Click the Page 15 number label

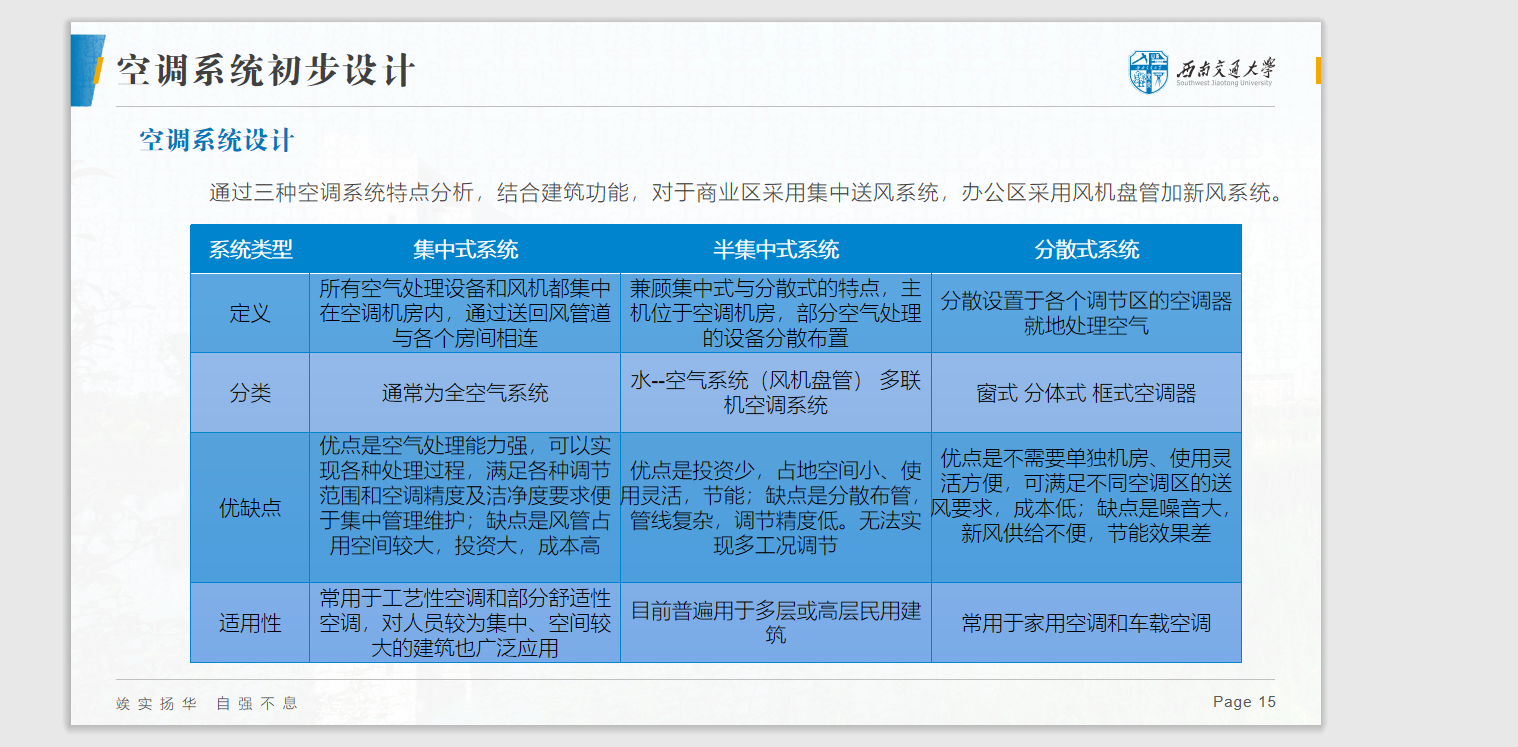click(x=1244, y=702)
